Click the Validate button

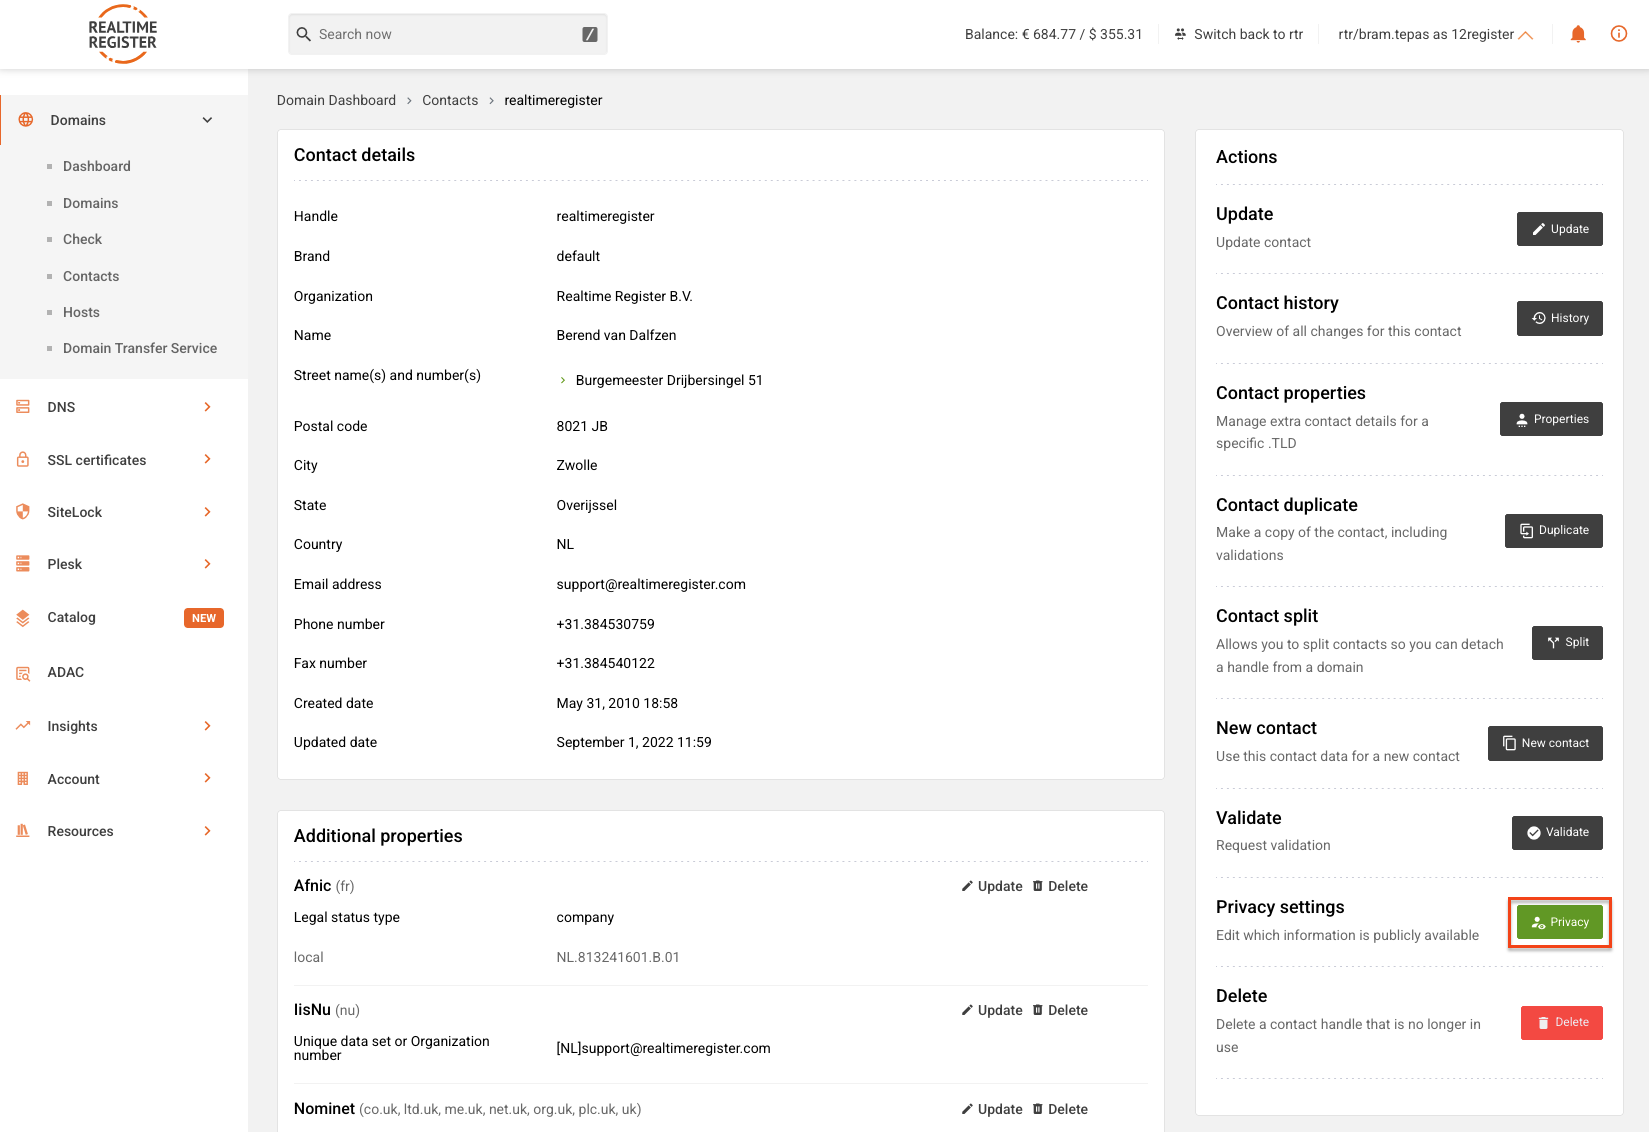pyautogui.click(x=1557, y=833)
